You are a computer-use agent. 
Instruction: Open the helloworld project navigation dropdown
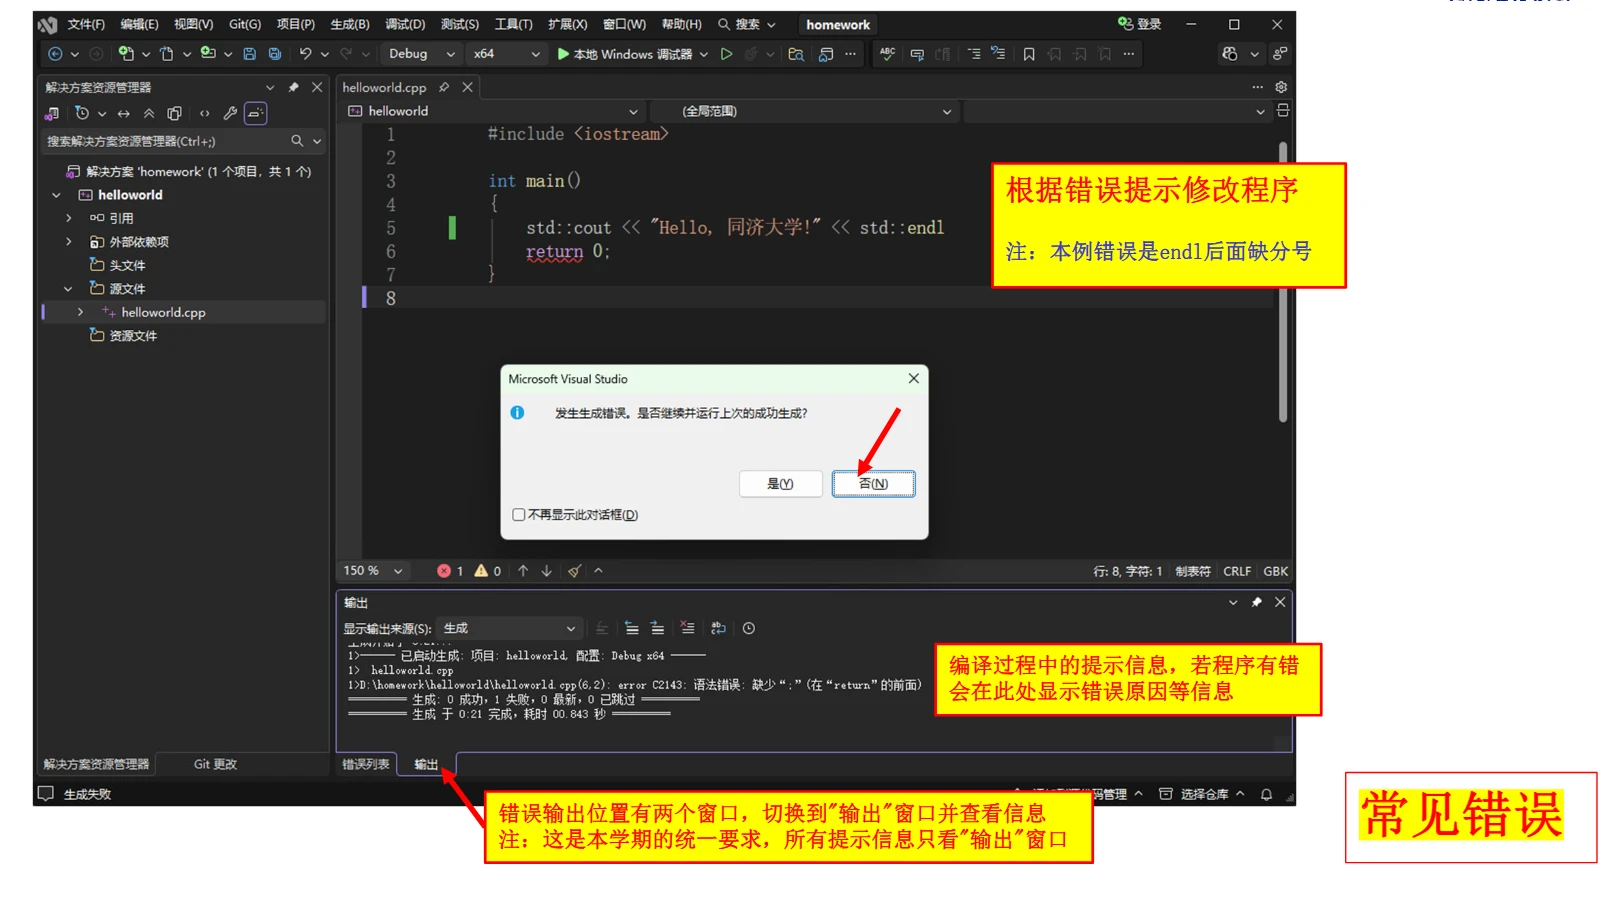491,111
